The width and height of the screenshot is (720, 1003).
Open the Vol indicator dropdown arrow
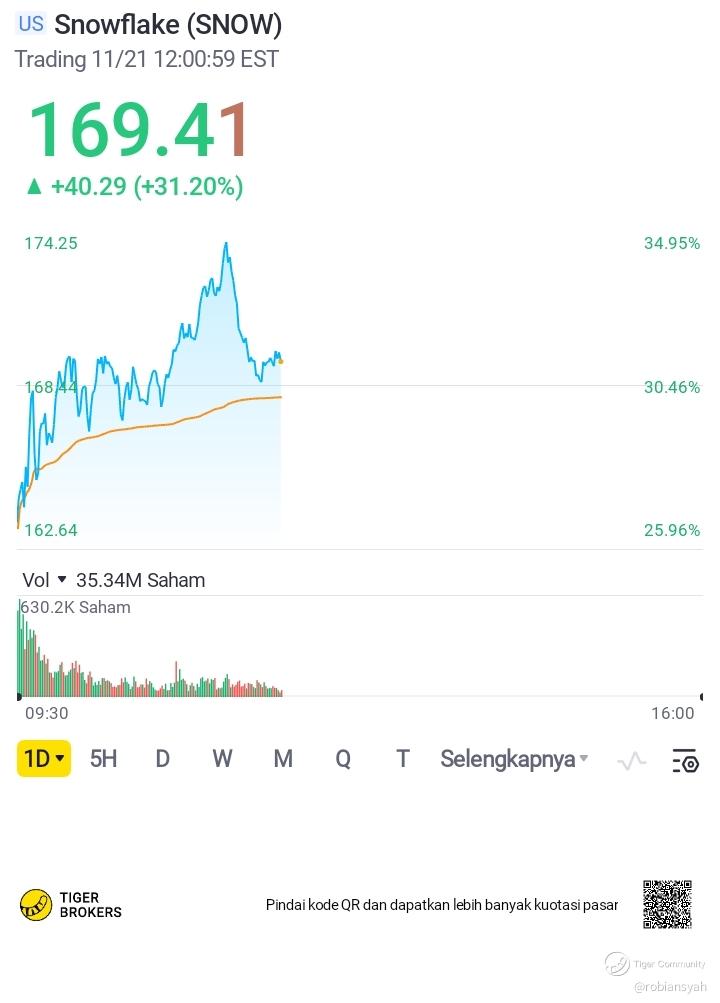pyautogui.click(x=62, y=580)
